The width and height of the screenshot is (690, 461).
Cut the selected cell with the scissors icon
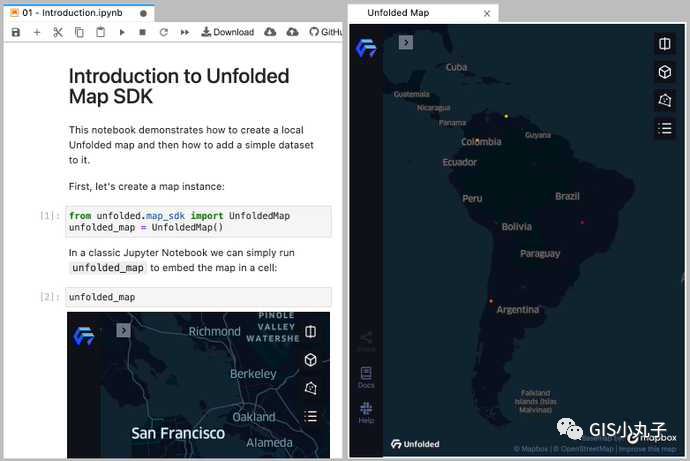[x=58, y=32]
